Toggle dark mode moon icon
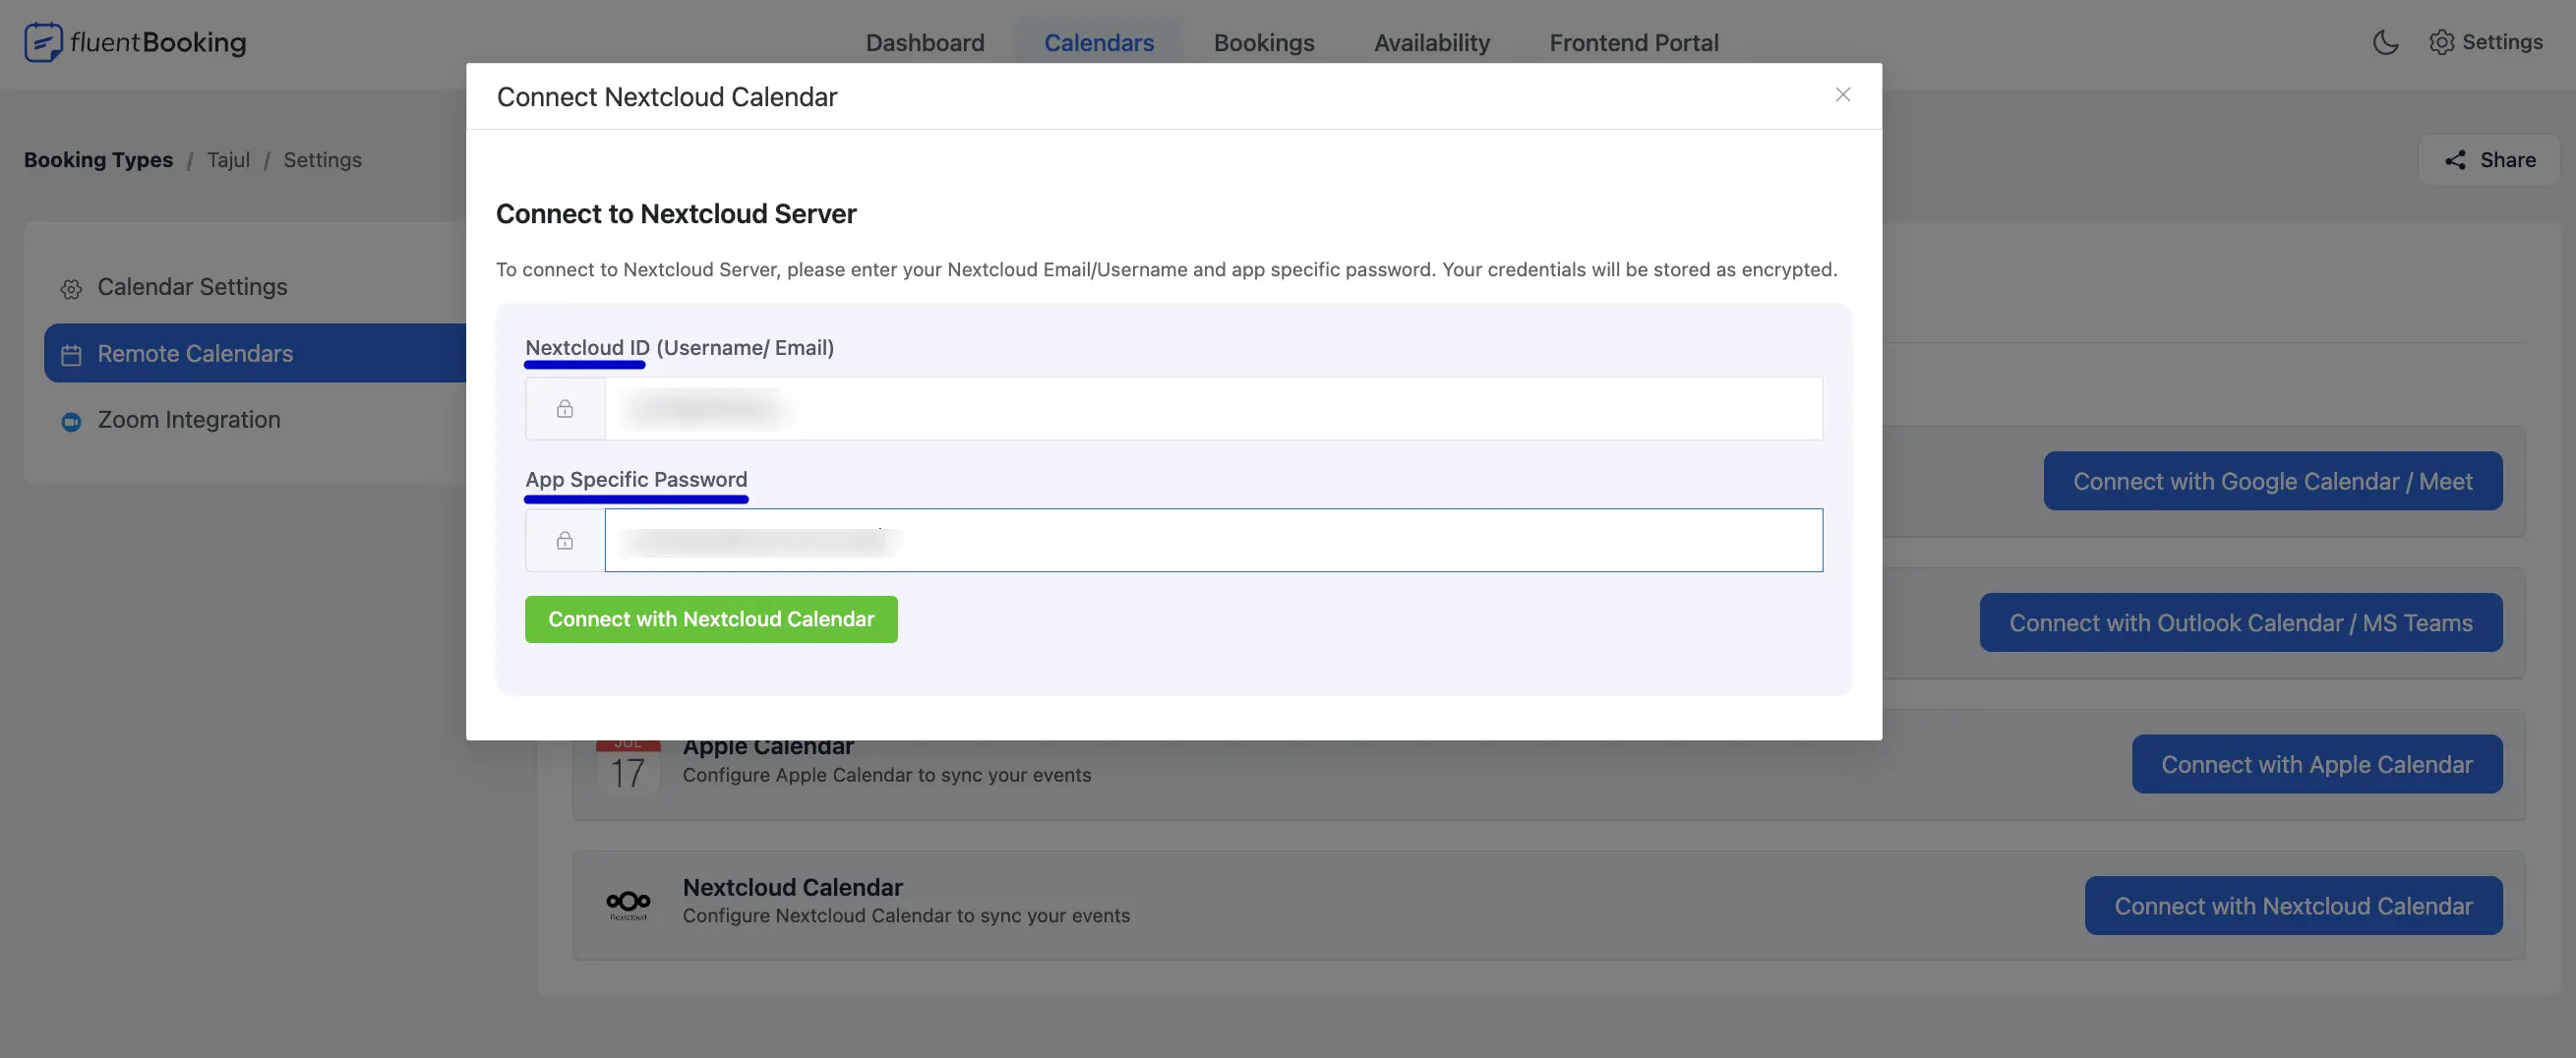 pyautogui.click(x=2385, y=42)
